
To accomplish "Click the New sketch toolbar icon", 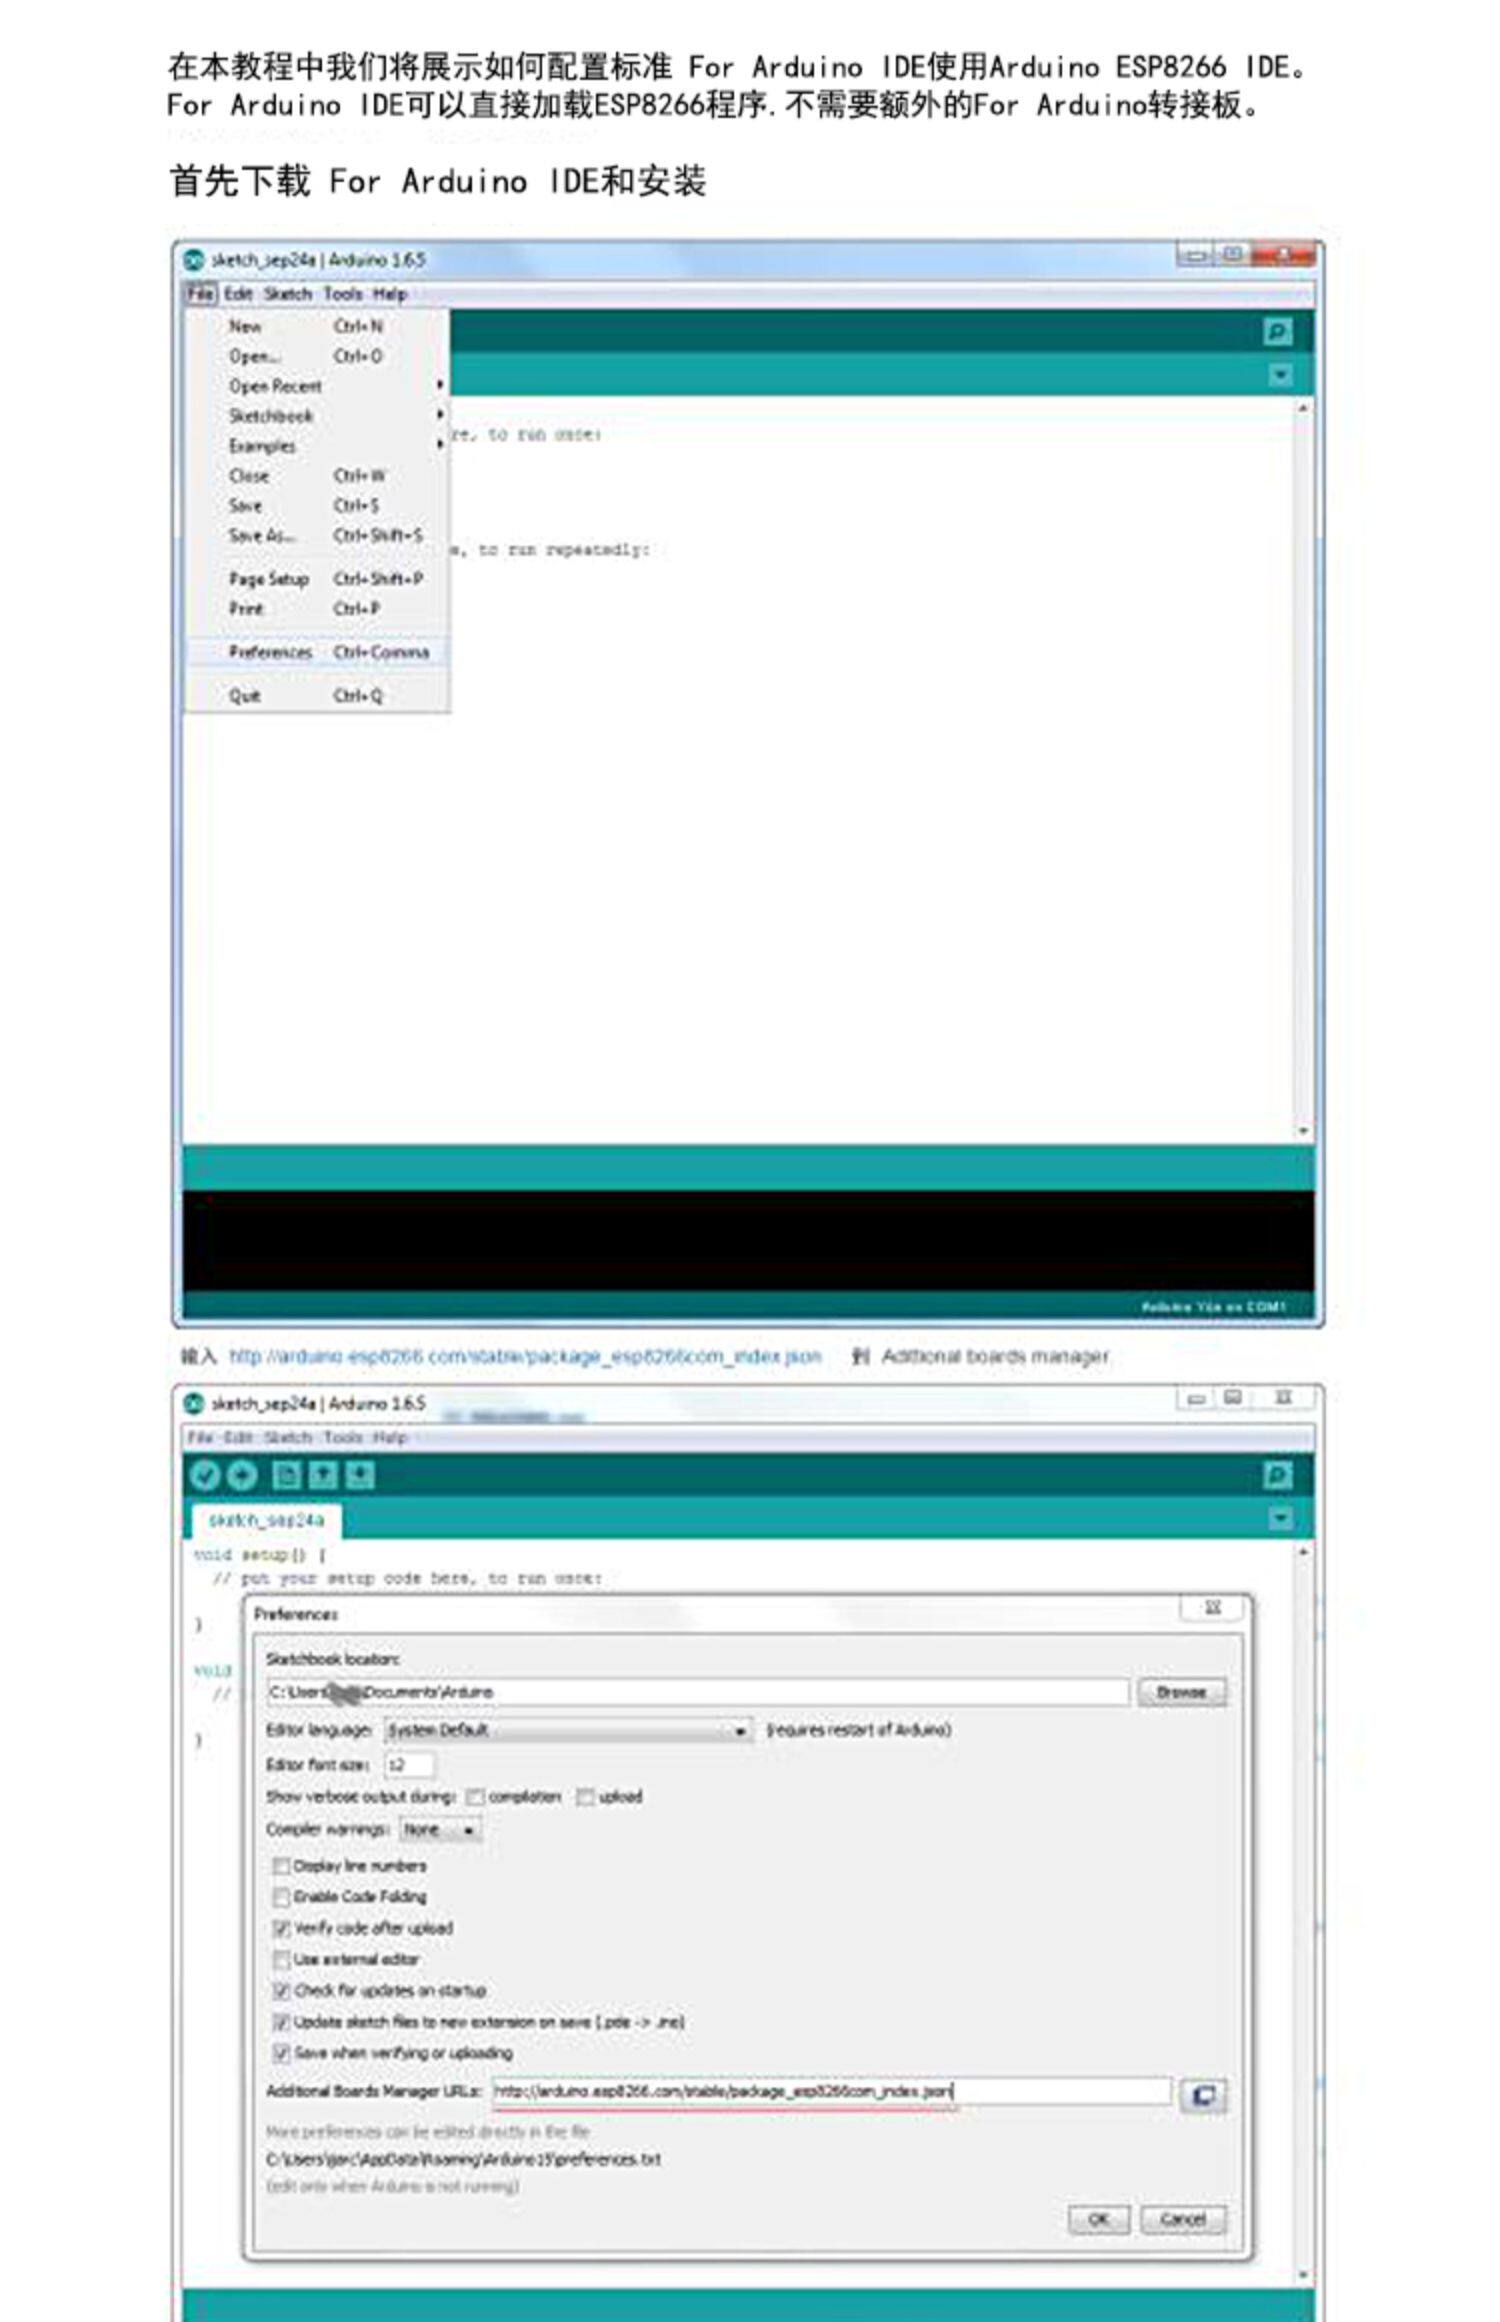I will pos(286,1475).
